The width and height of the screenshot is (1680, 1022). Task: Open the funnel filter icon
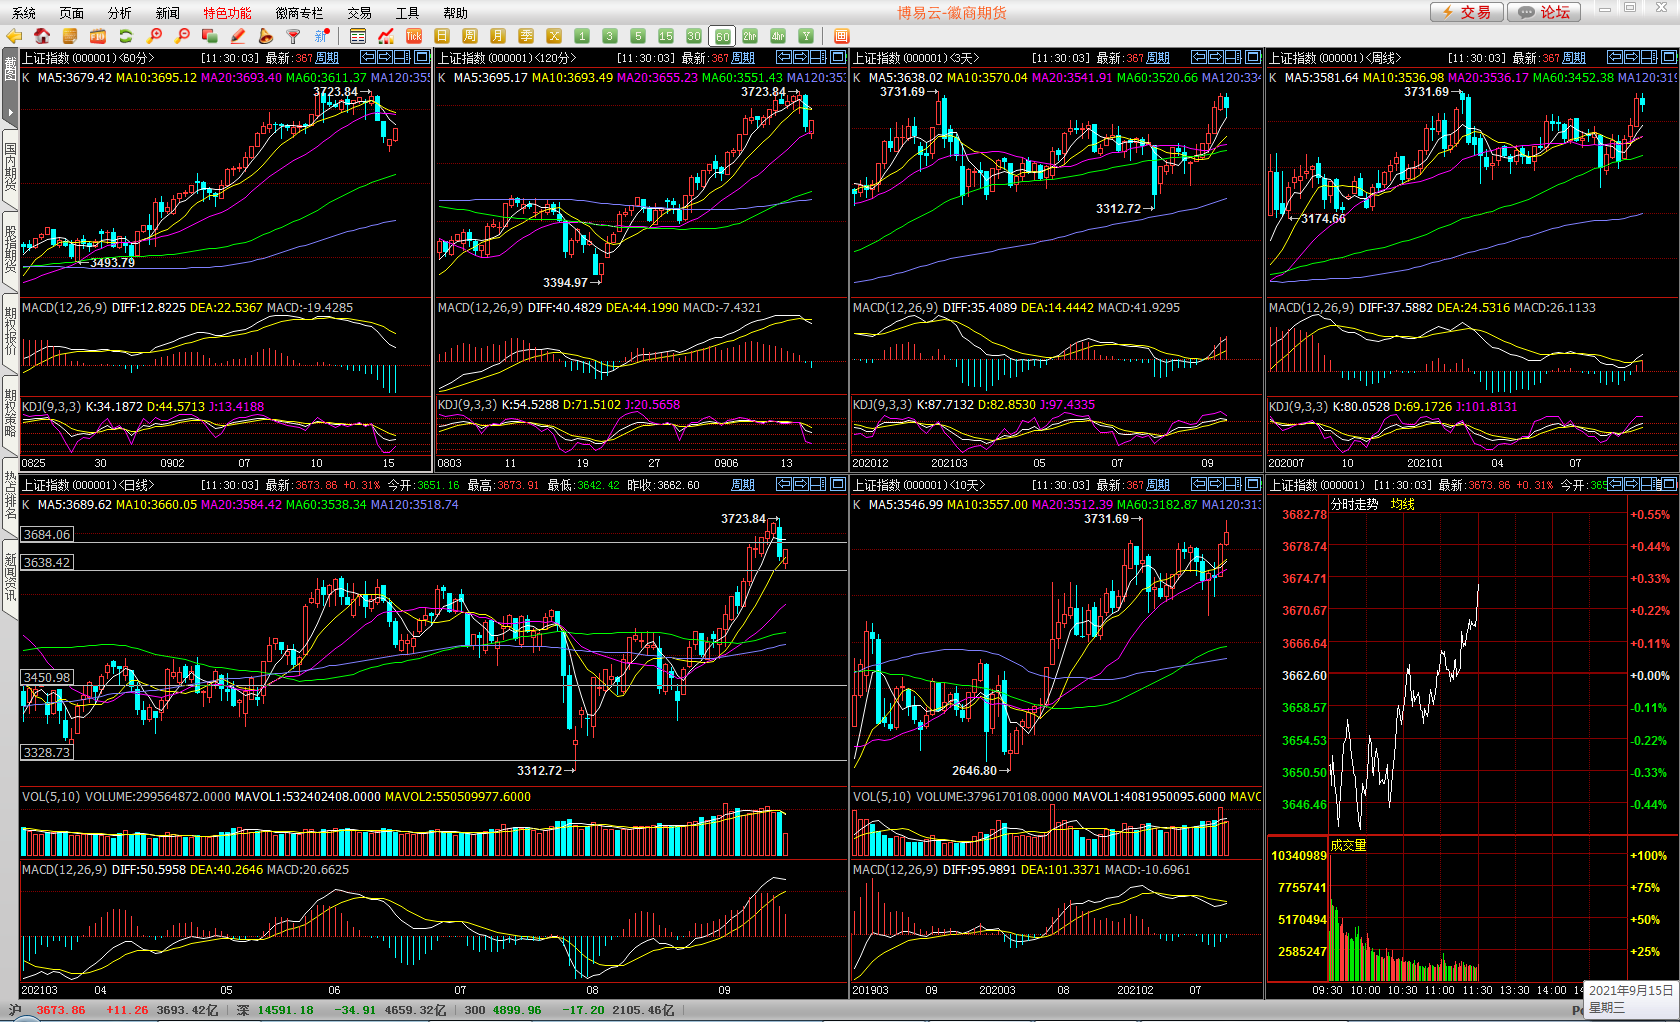coord(294,36)
